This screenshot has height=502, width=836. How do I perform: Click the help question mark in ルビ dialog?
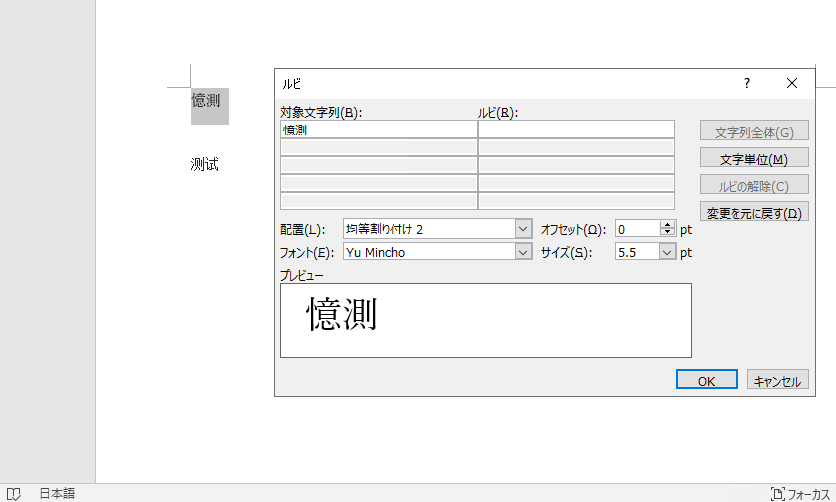[x=746, y=83]
